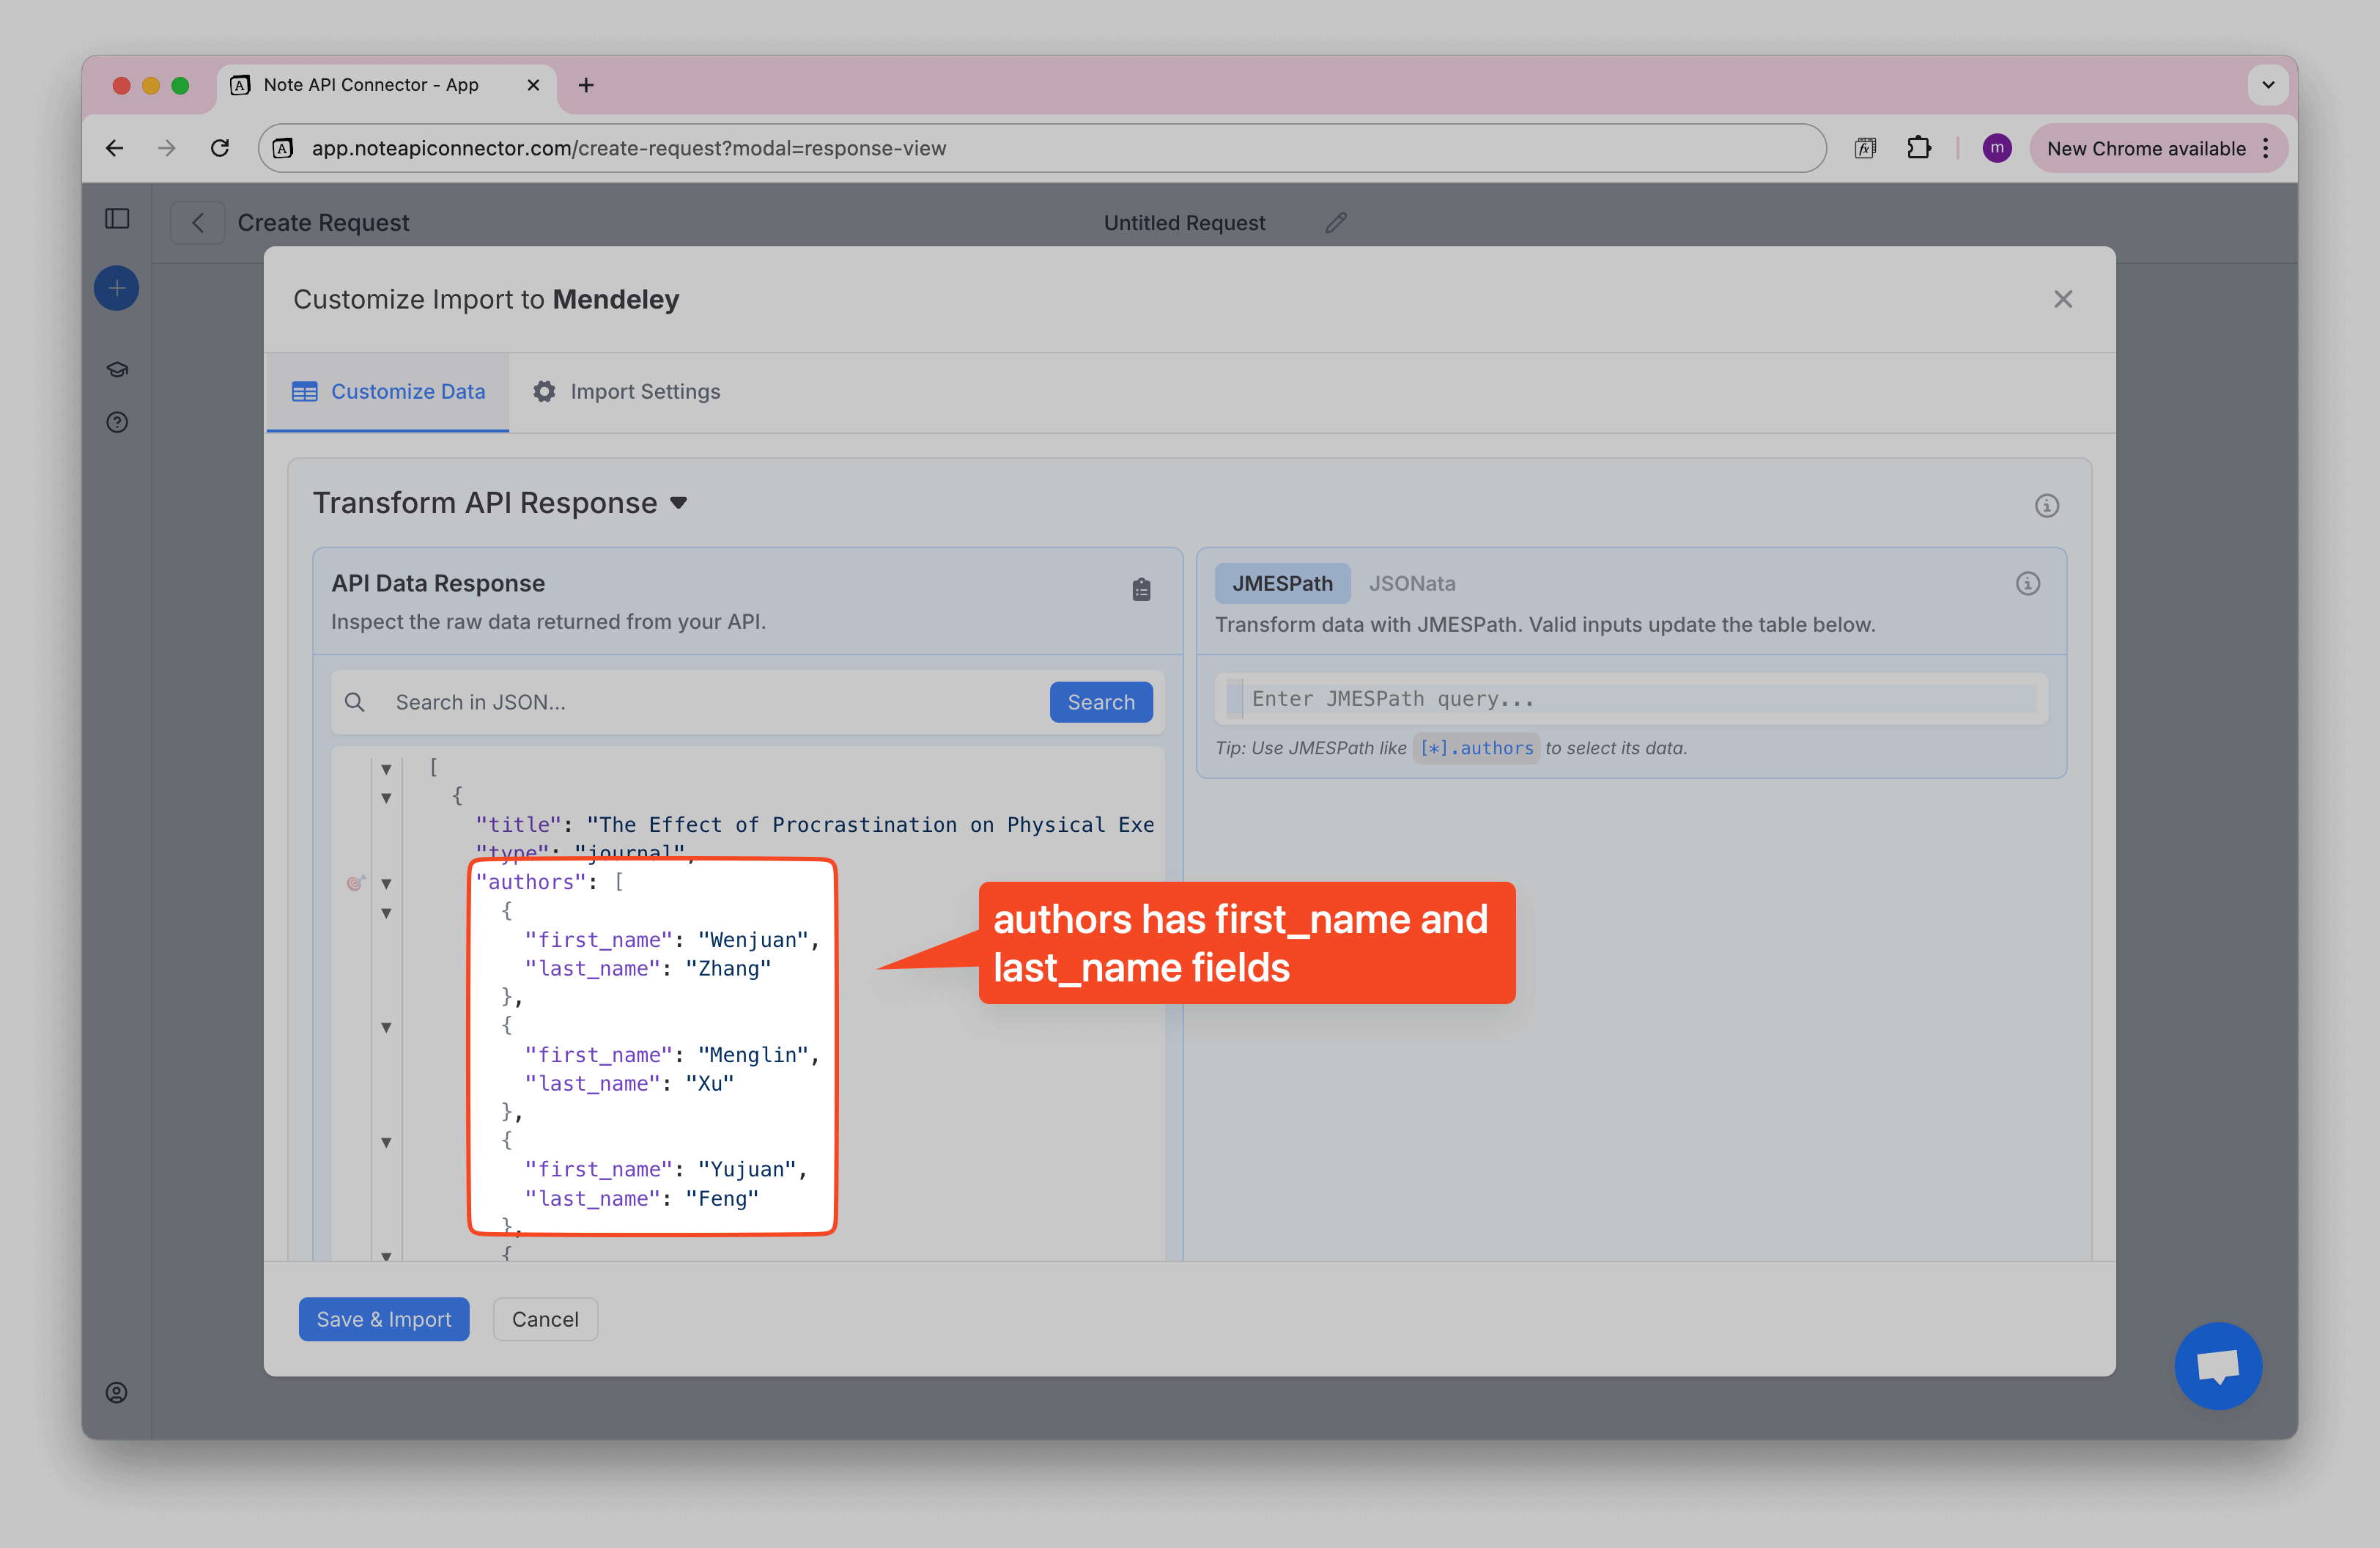Click browser forward arrow
The width and height of the screenshot is (2380, 1548).
pos(167,149)
